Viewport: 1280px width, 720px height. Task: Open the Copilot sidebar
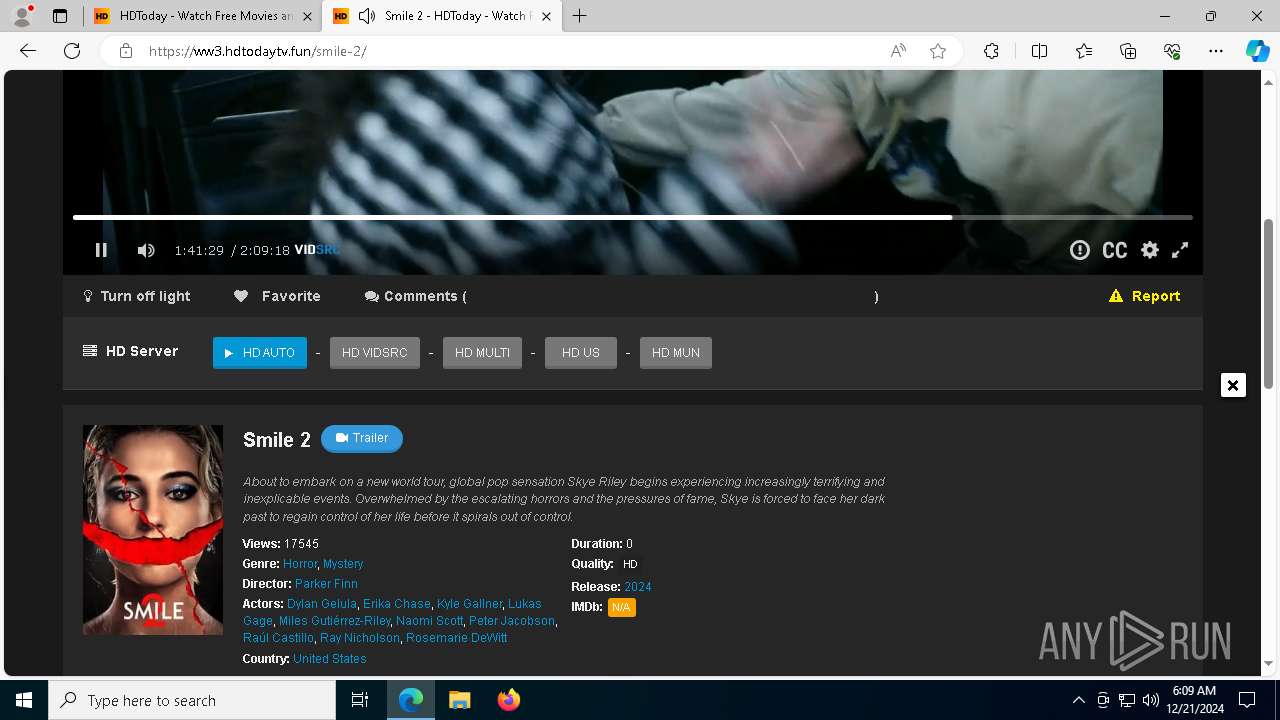pyautogui.click(x=1257, y=51)
